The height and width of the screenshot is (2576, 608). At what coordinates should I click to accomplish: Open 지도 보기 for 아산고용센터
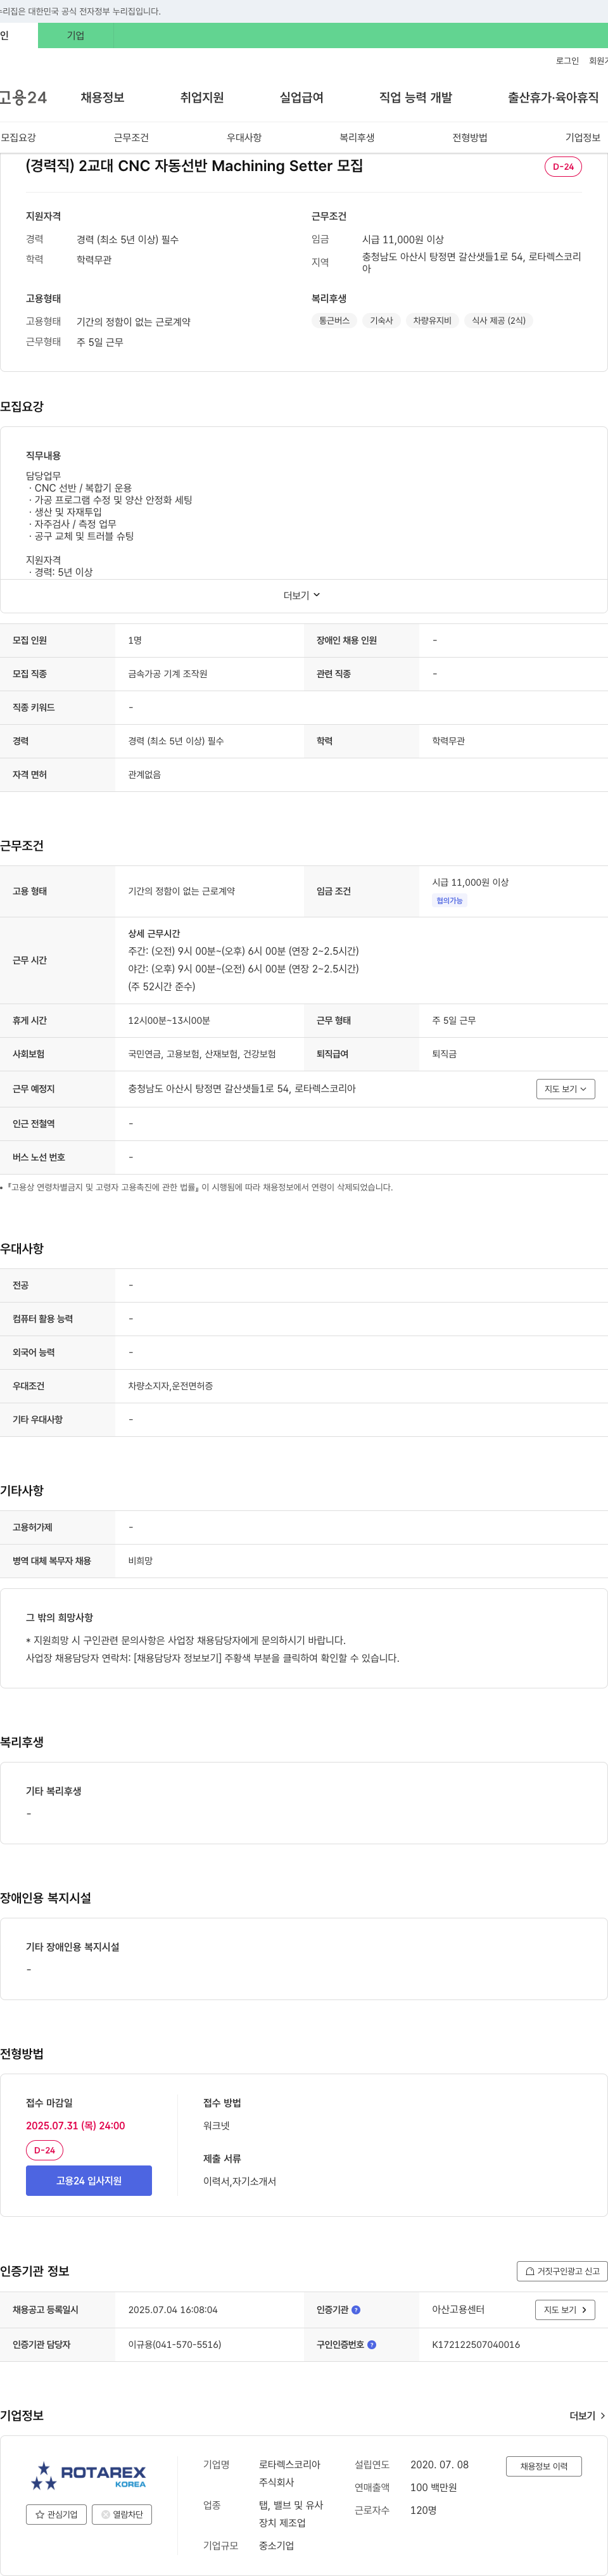(x=565, y=2309)
